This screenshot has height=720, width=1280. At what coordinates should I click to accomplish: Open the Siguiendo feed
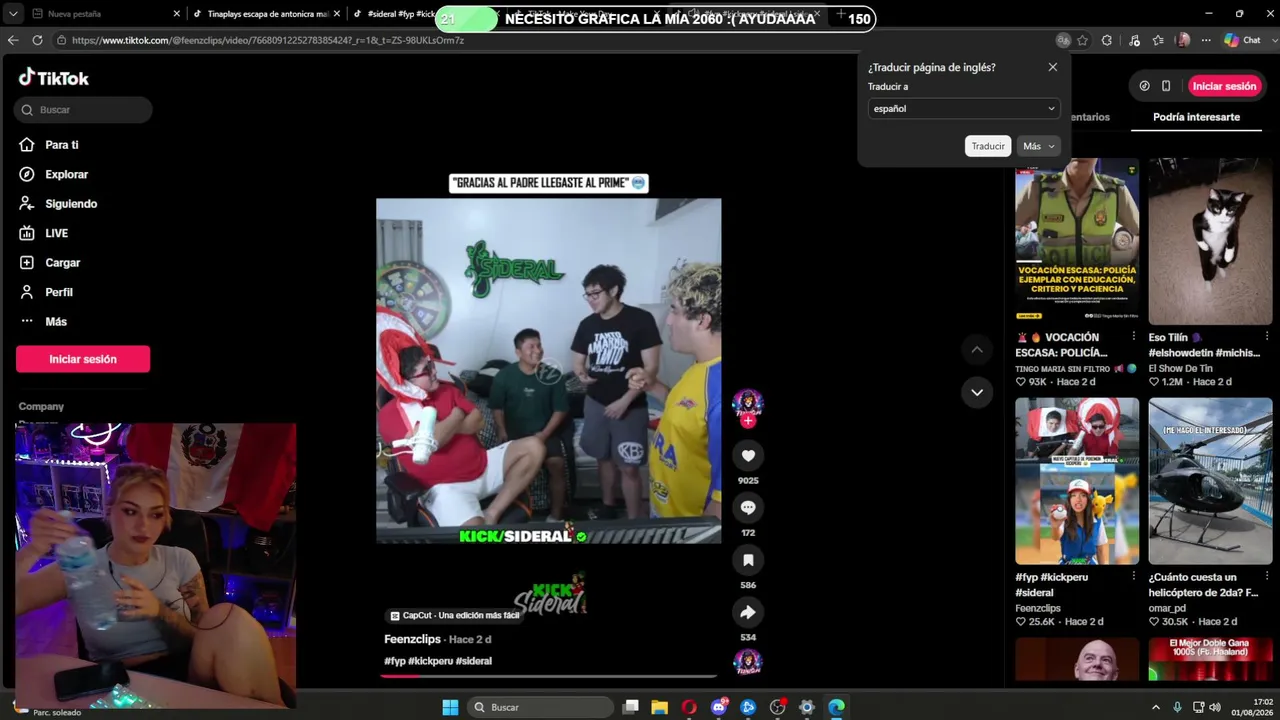[x=71, y=204]
